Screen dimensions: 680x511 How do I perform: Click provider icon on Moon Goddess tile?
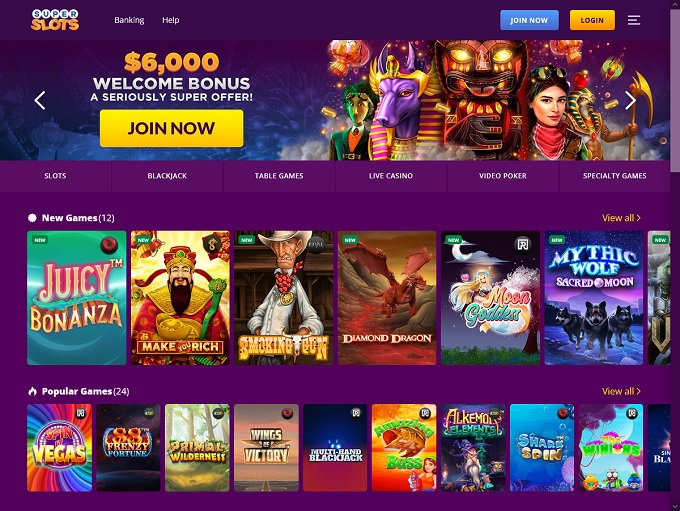tap(523, 245)
